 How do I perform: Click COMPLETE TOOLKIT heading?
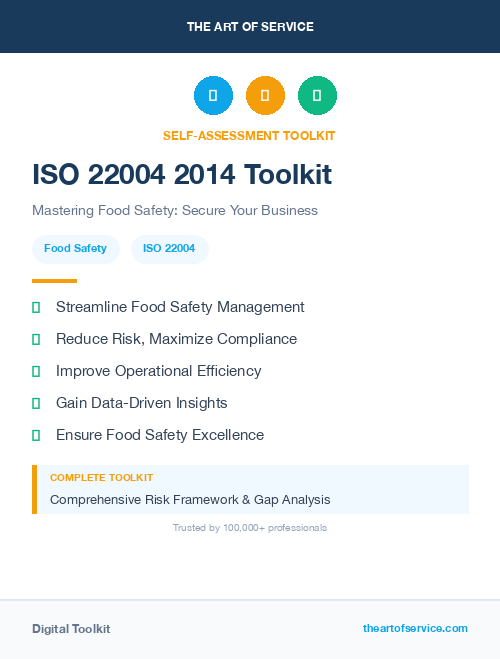click(x=101, y=478)
